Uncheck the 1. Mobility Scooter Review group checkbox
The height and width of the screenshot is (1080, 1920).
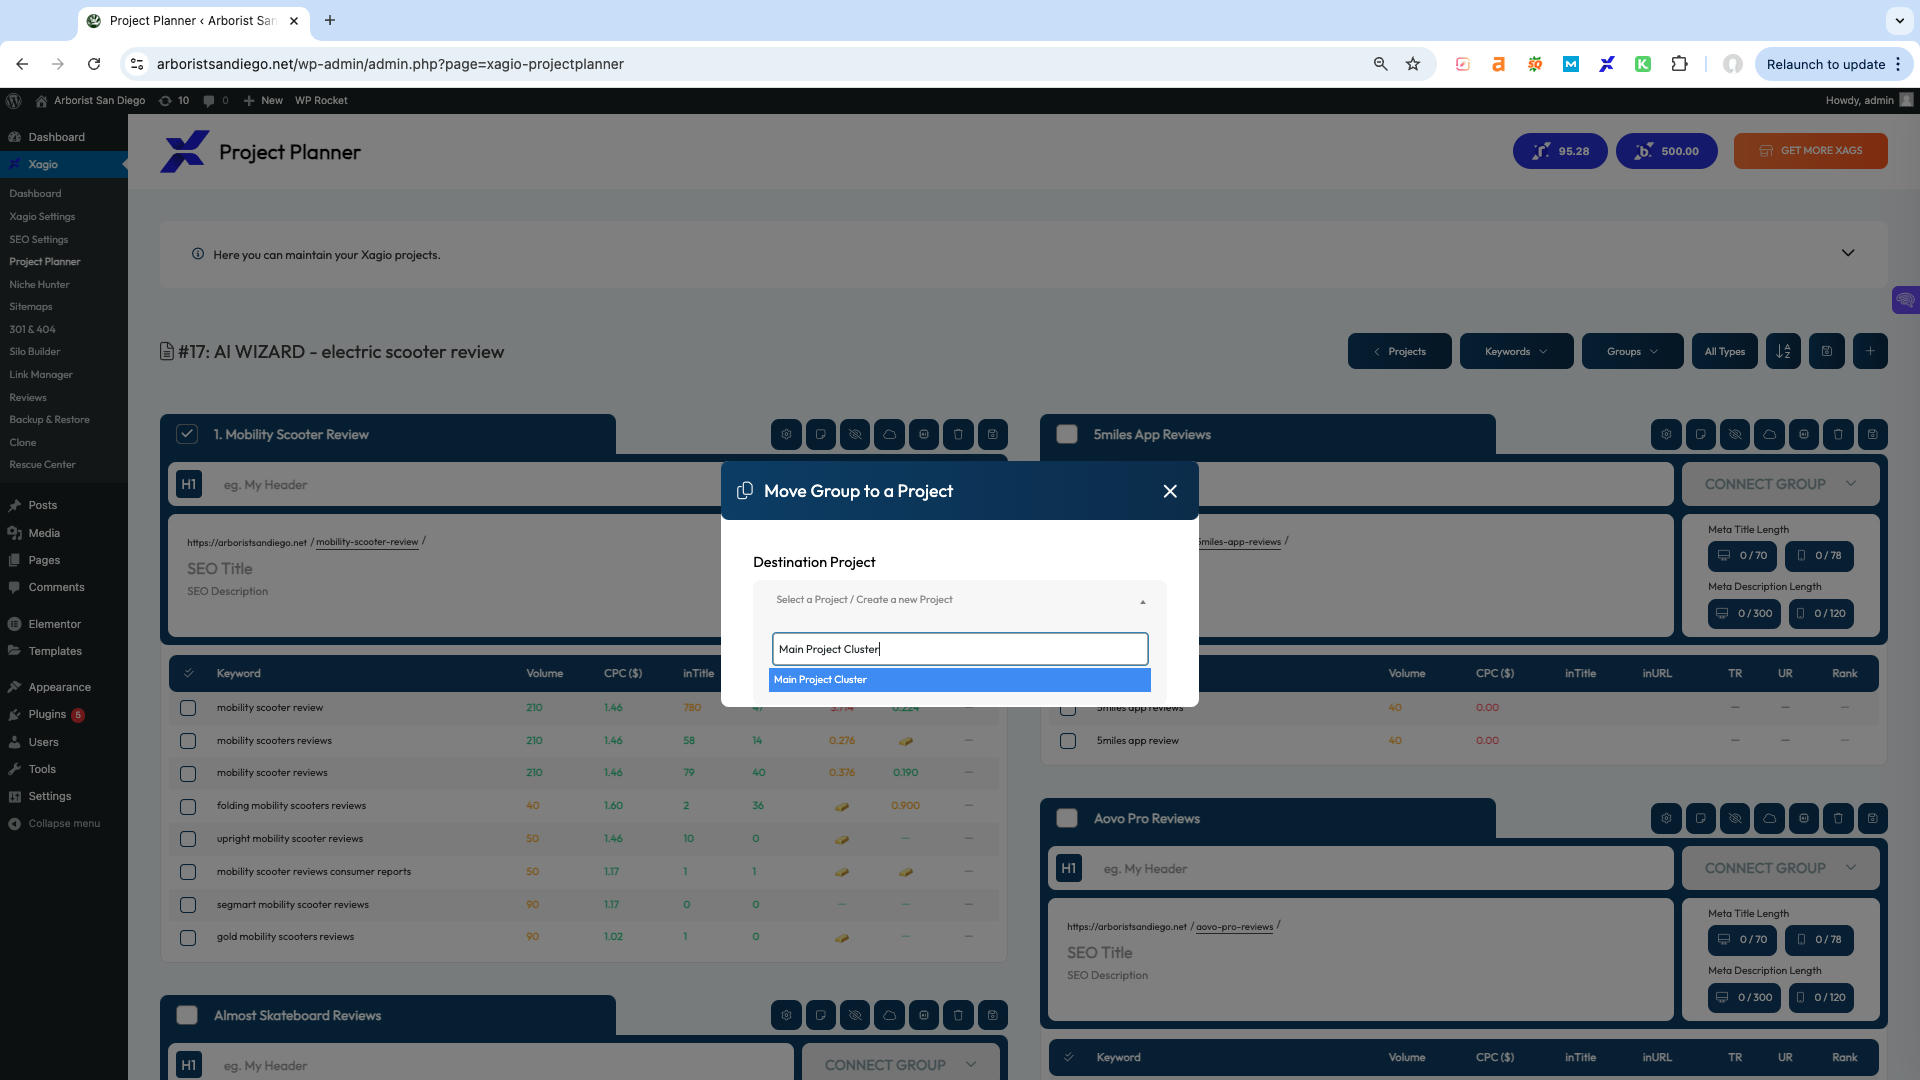click(187, 435)
